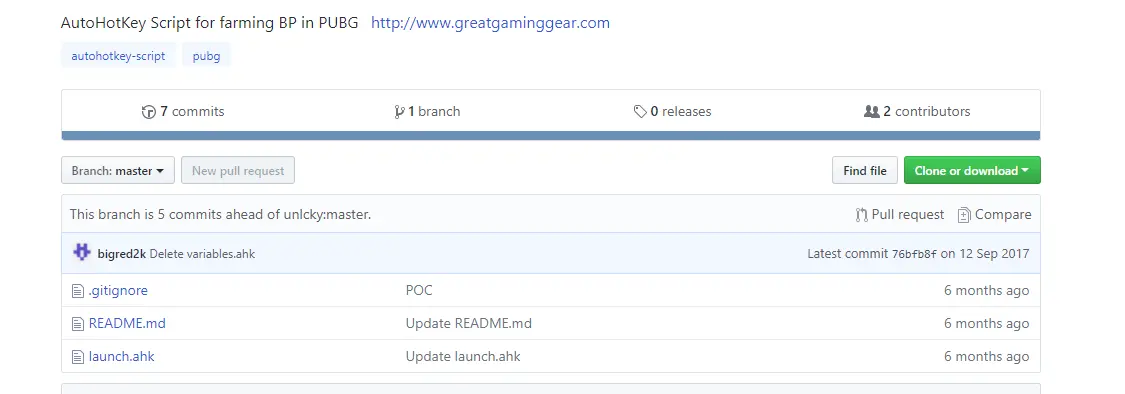Click the .gitignore file icon
The height and width of the screenshot is (394, 1125).
tap(77, 291)
